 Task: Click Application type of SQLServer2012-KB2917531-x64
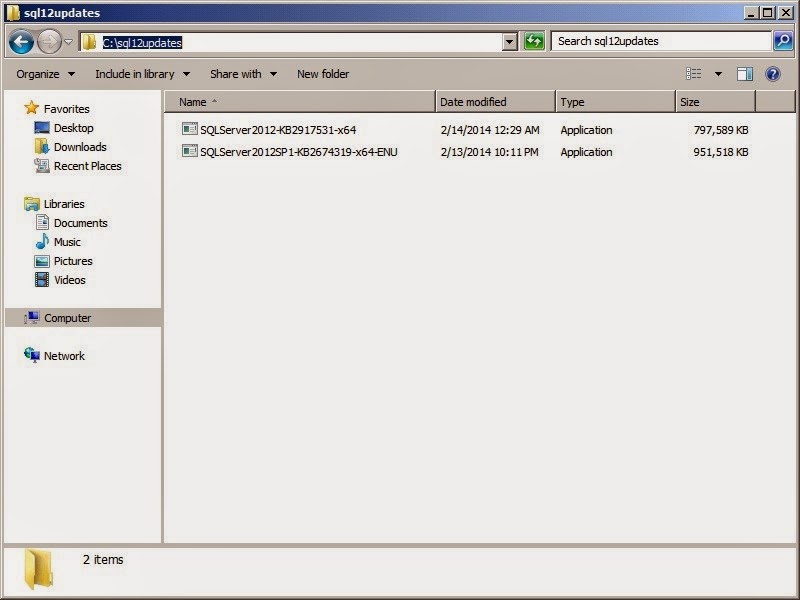tap(586, 130)
